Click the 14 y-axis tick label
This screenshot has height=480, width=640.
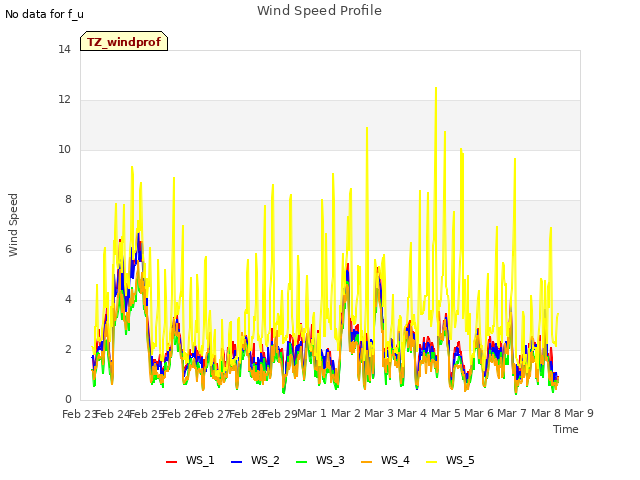pyautogui.click(x=64, y=50)
